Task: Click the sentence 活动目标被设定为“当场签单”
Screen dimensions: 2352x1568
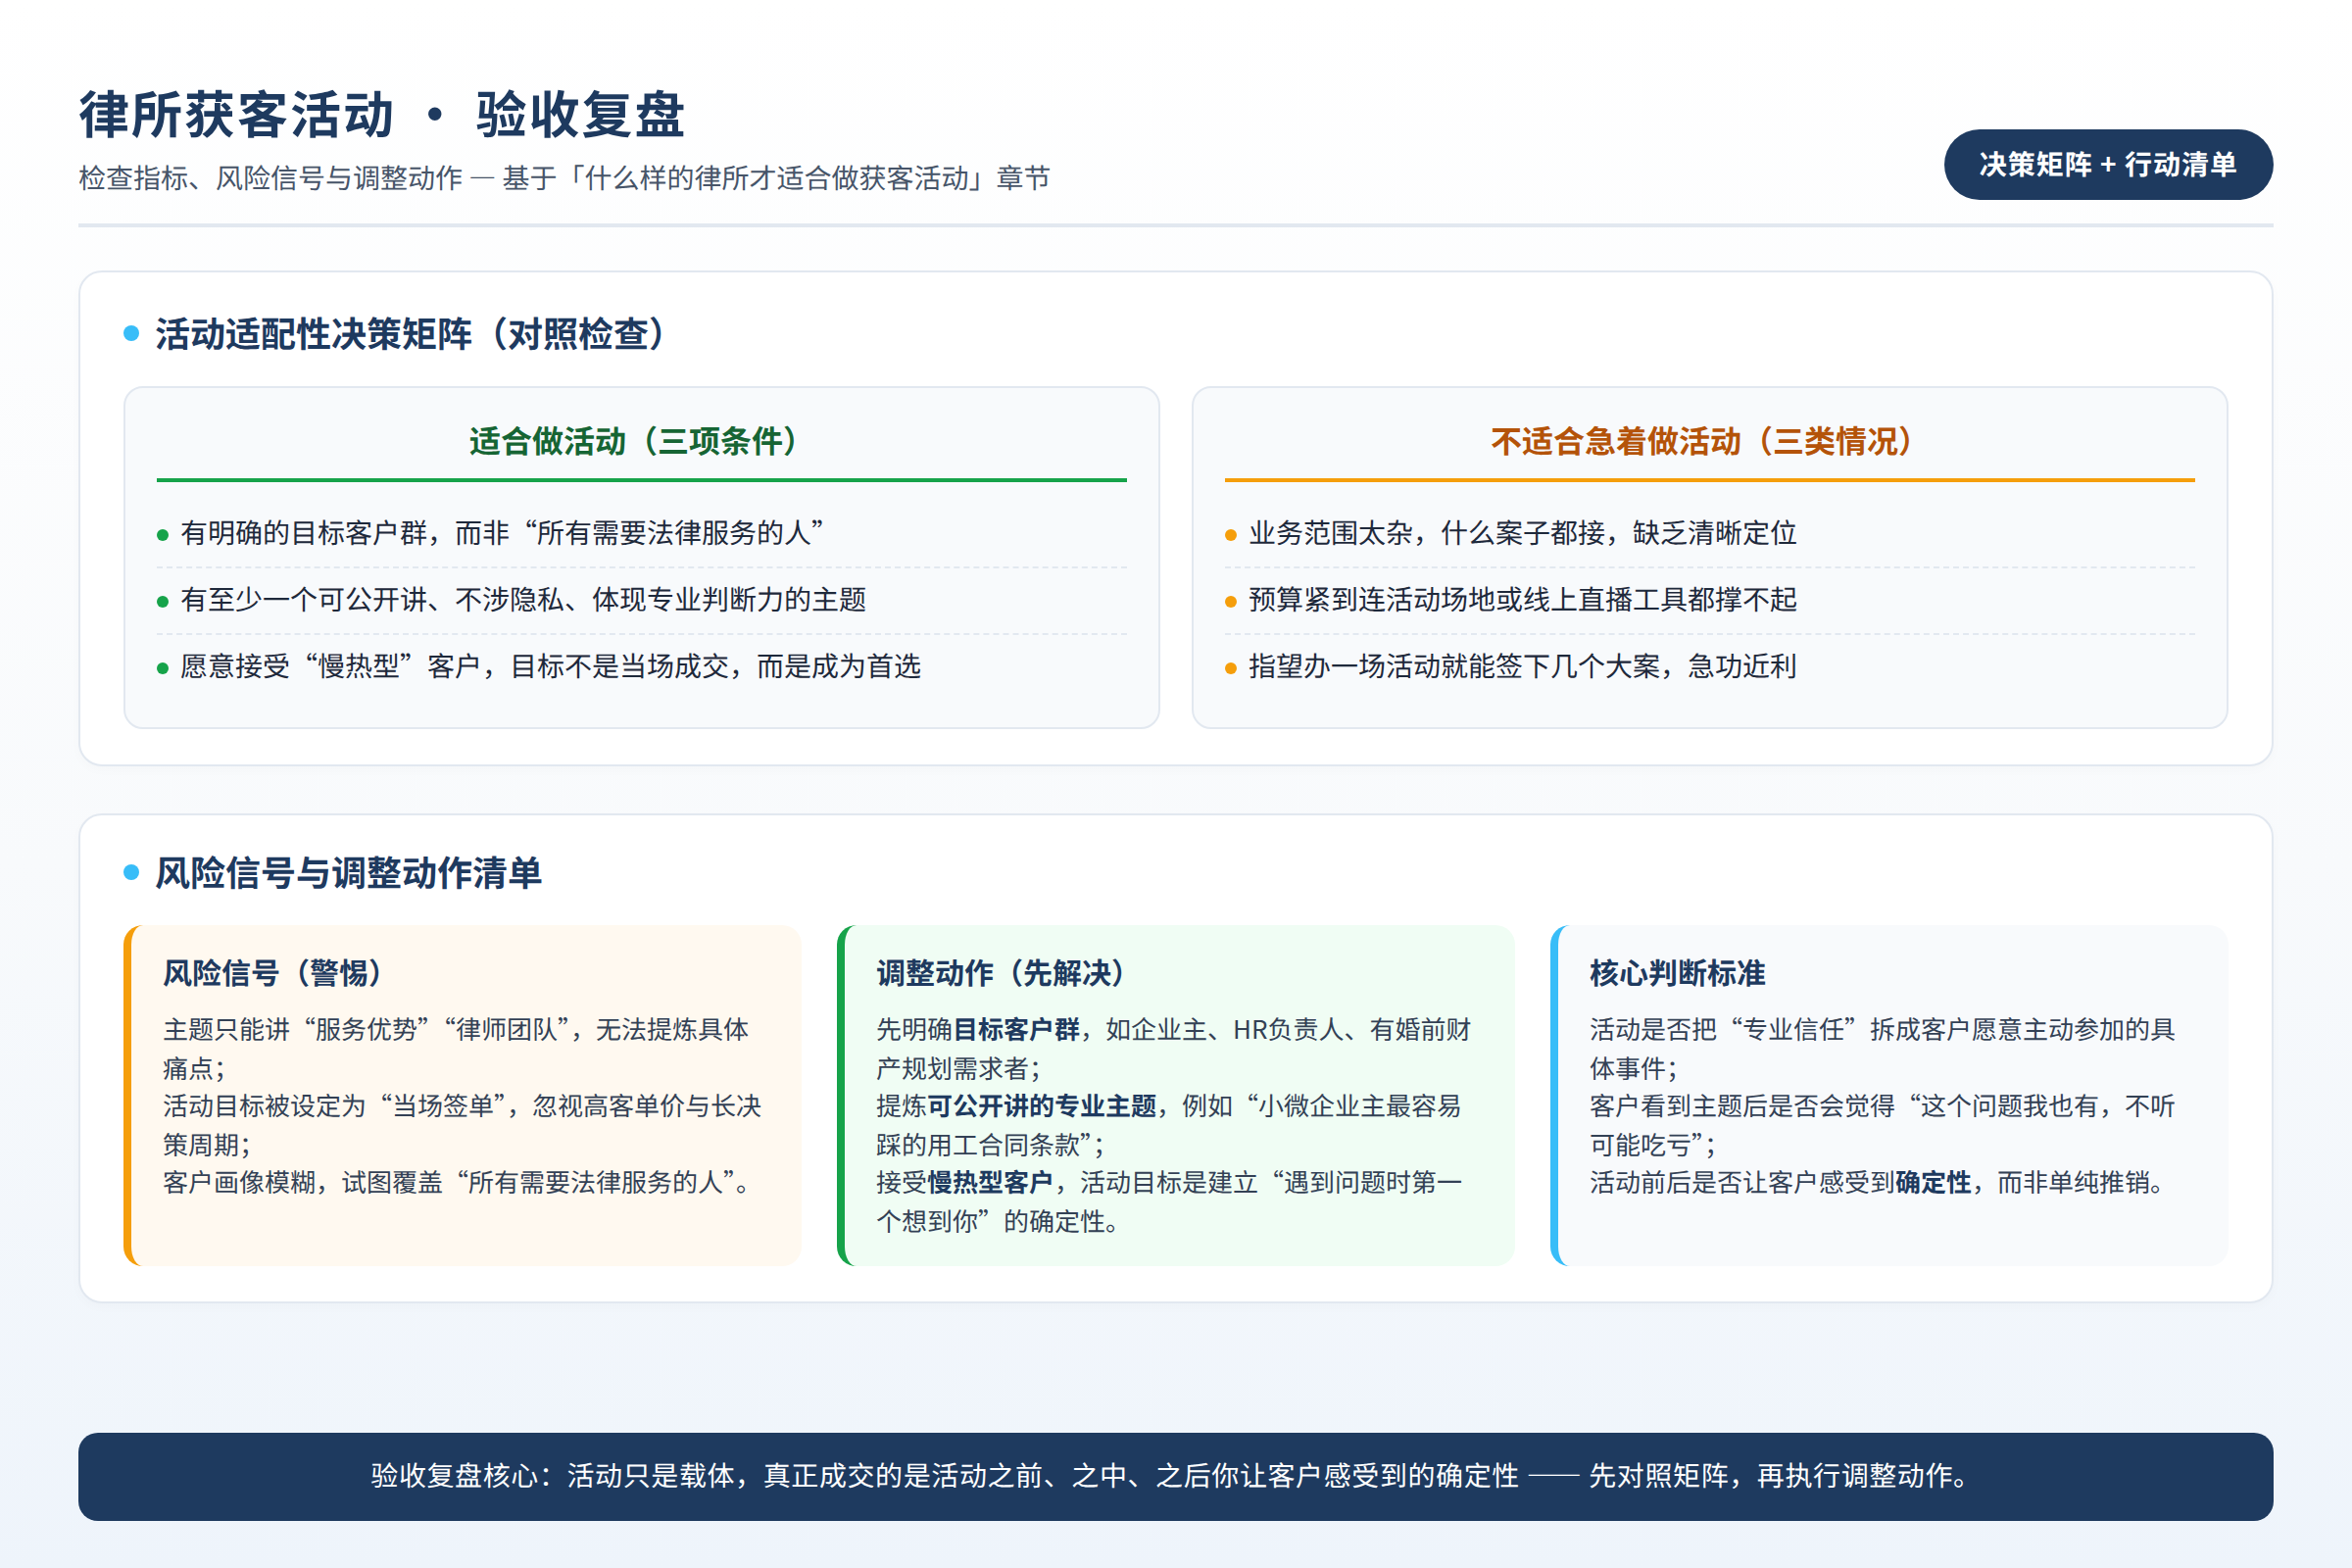Action: [463, 1125]
